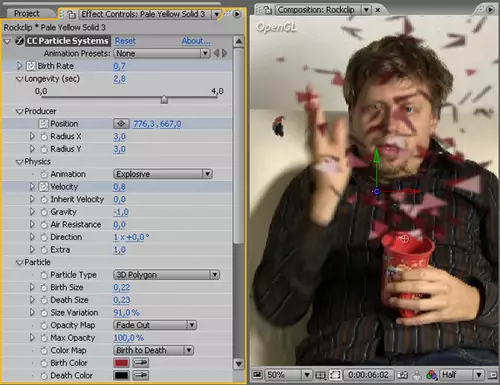
Task: Click the Position crosshair point picker
Action: coord(121,124)
